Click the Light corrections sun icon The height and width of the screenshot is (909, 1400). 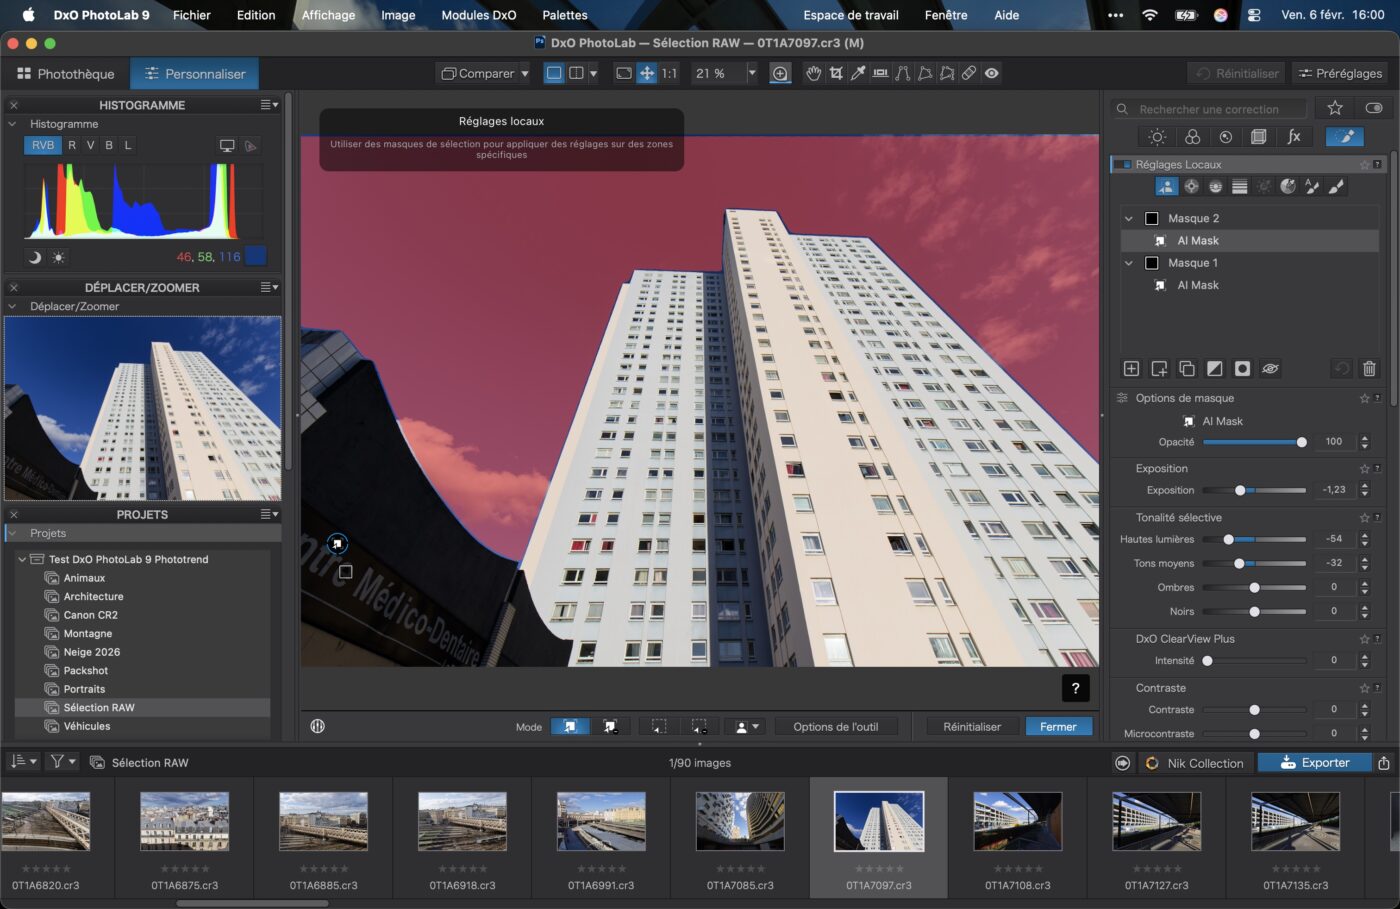[x=1157, y=137]
